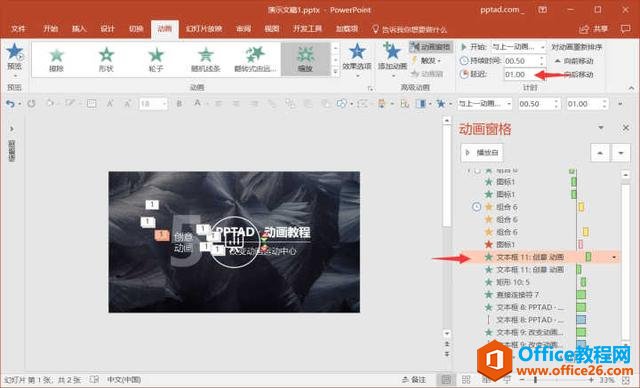Image resolution: width=640 pixels, height=388 pixels.
Task: Click the 播放自 play from button
Action: click(x=482, y=153)
